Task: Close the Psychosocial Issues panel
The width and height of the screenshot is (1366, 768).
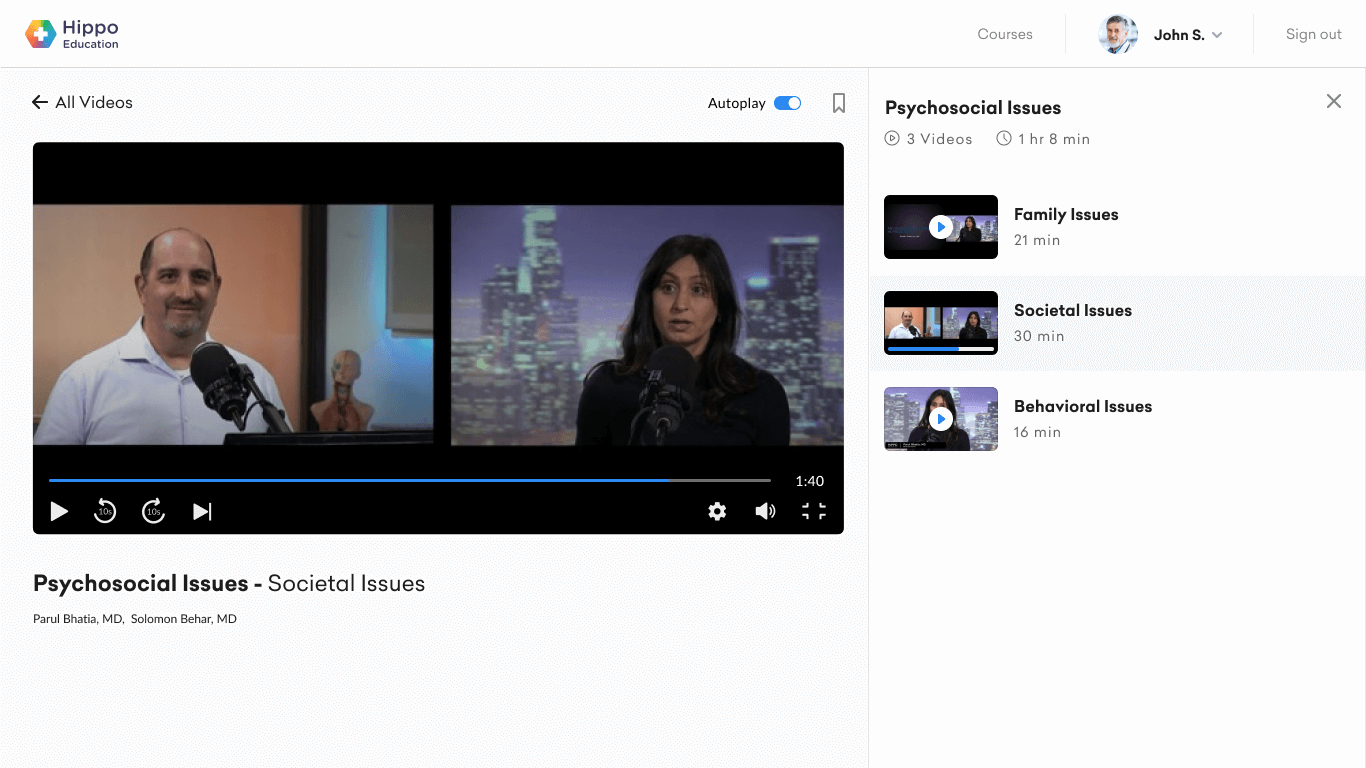Action: tap(1334, 101)
